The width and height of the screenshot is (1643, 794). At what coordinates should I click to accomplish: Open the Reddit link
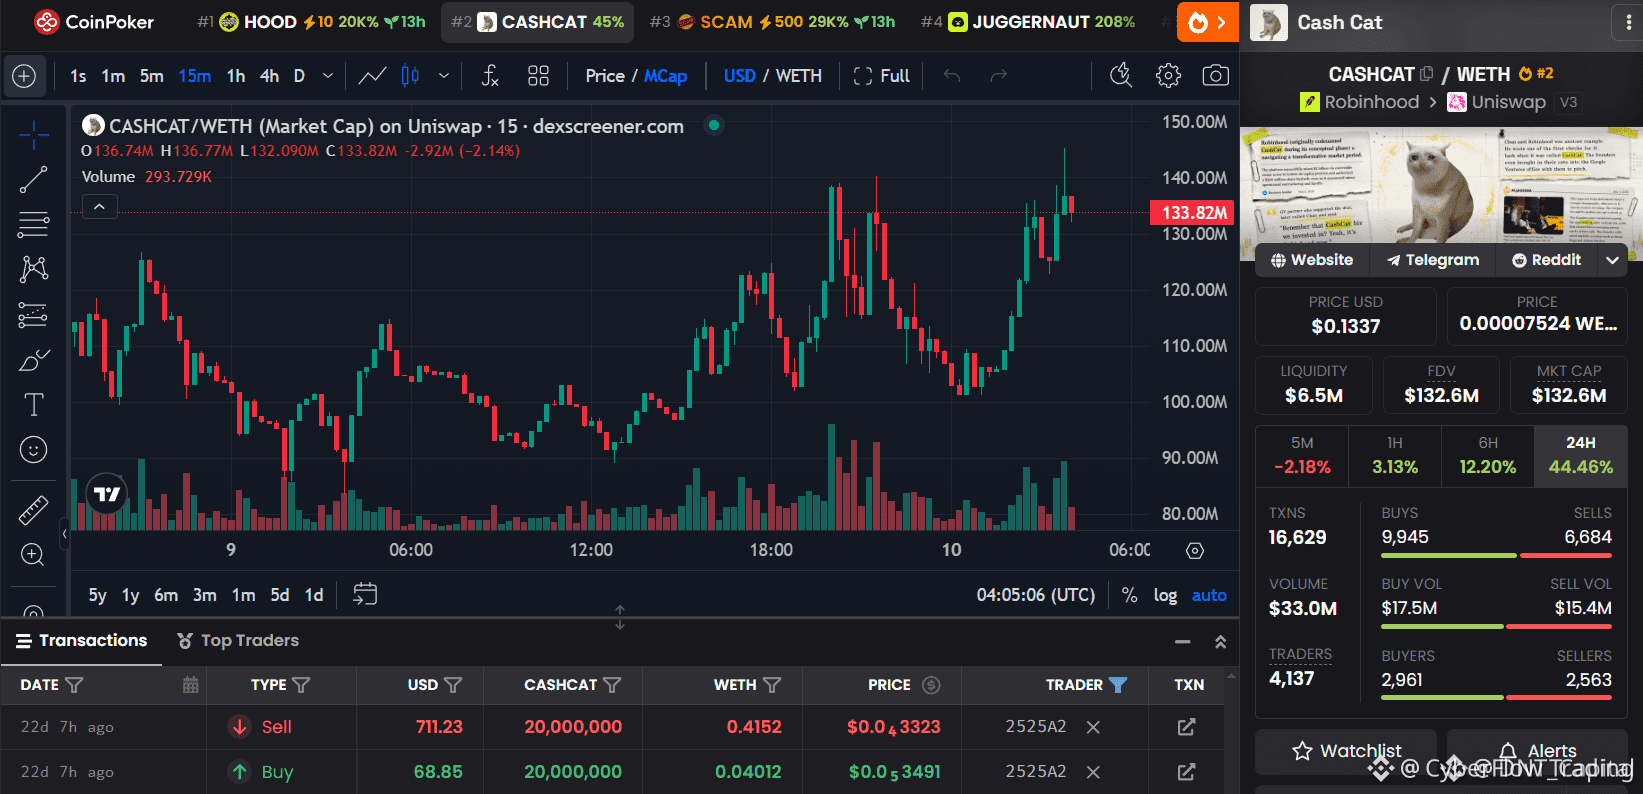click(1547, 260)
